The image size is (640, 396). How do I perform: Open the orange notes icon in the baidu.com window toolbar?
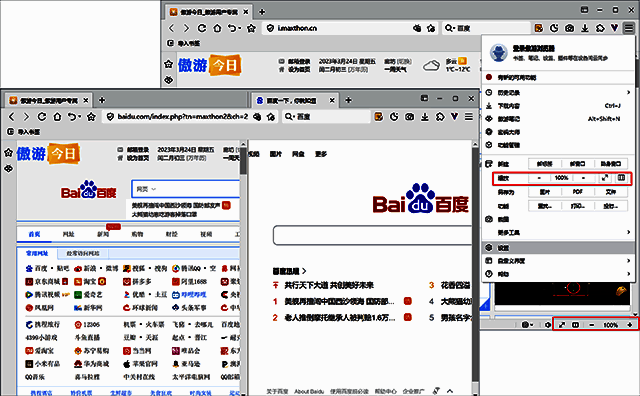pyautogui.click(x=379, y=117)
